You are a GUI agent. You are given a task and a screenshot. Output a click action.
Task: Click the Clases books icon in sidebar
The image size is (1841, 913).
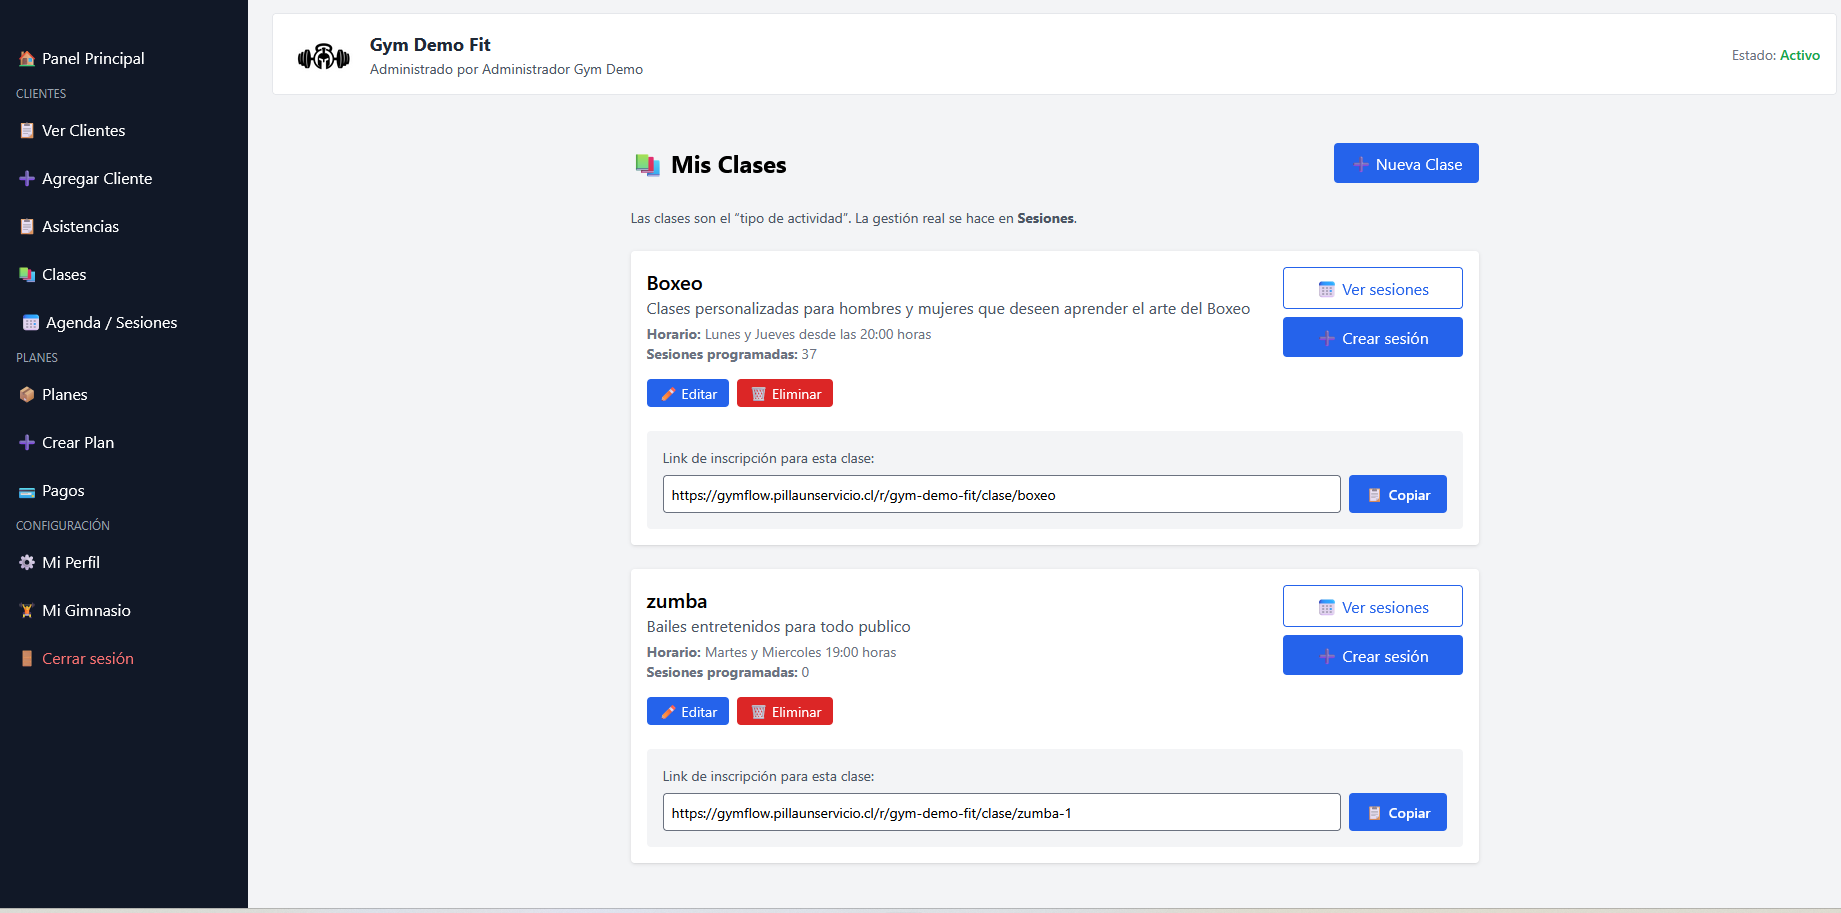(27, 275)
